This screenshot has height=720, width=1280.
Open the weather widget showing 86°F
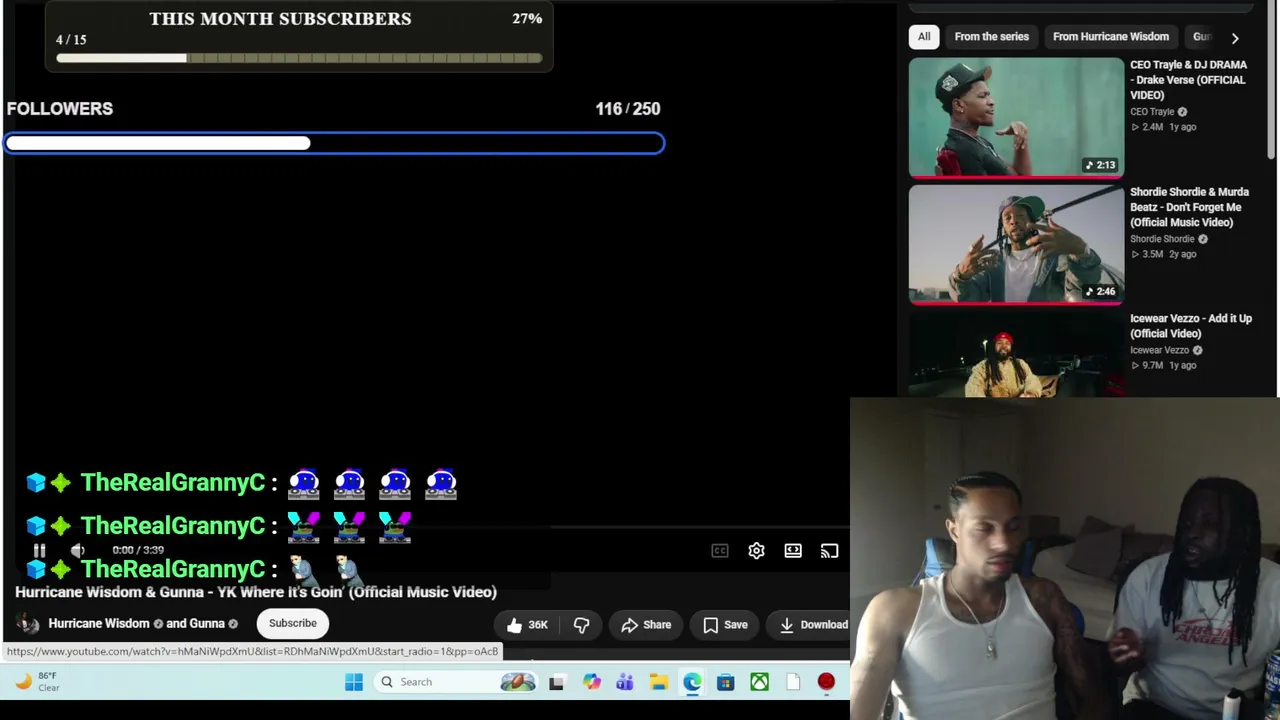(x=36, y=682)
